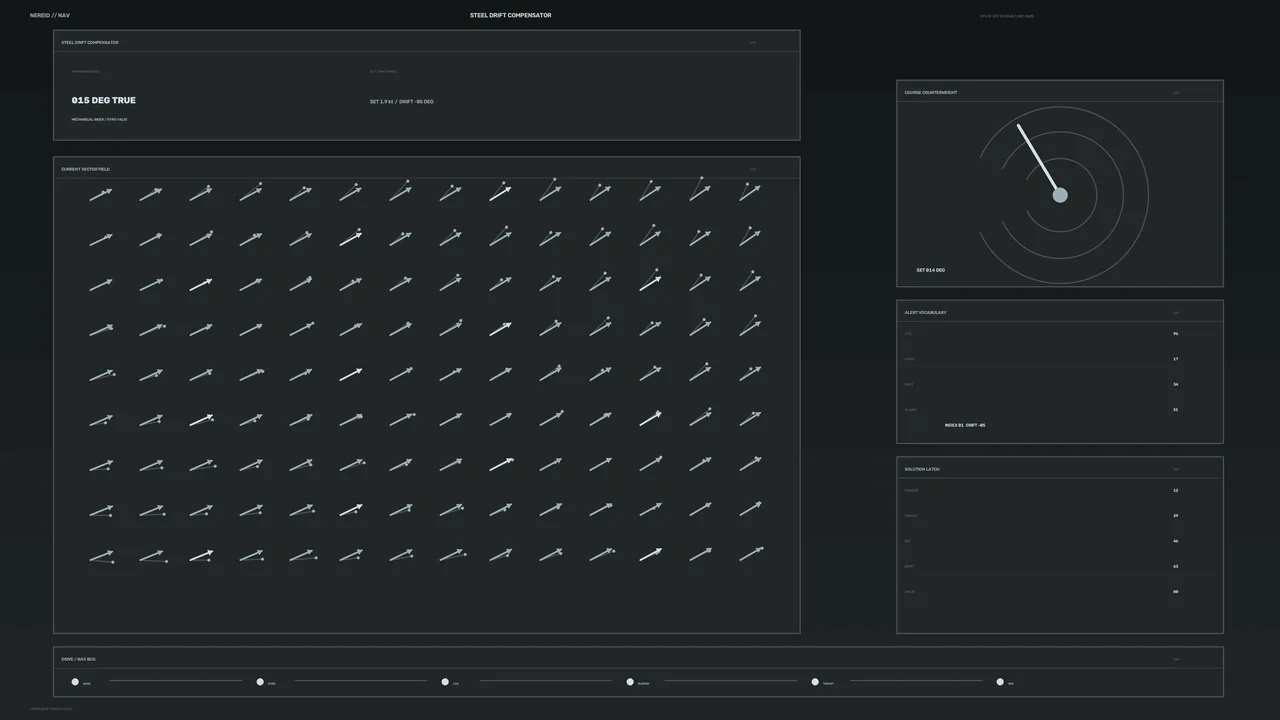Click the MECHANICAL INDEX / GYRO VALID status line

tap(99, 119)
